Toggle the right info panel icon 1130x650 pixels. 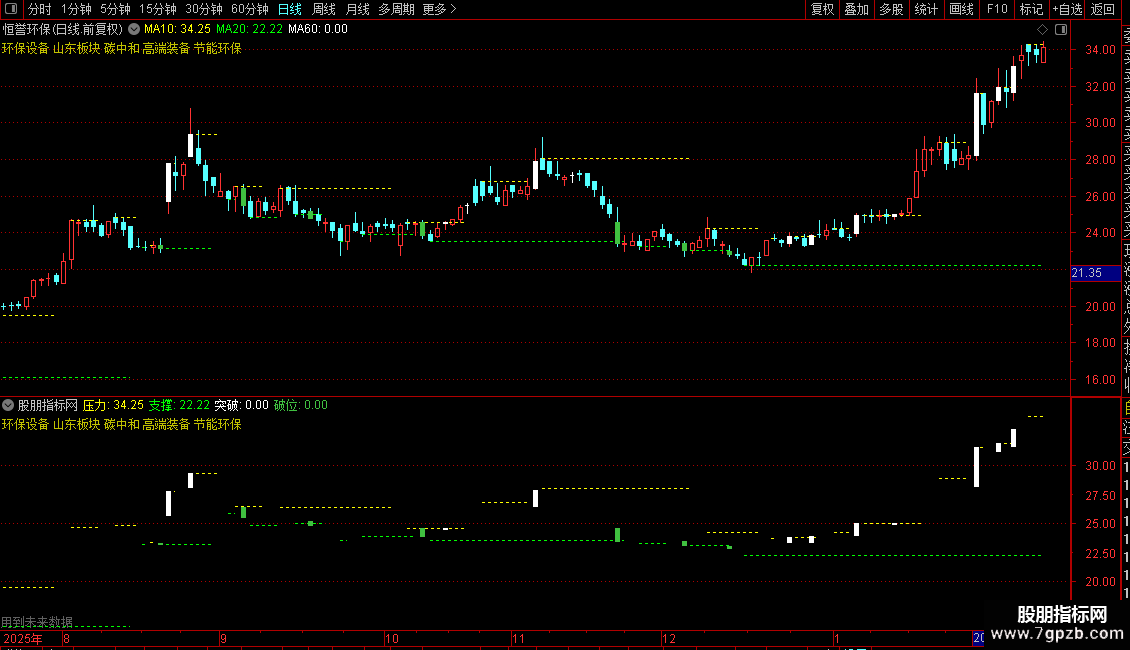pyautogui.click(x=1061, y=30)
